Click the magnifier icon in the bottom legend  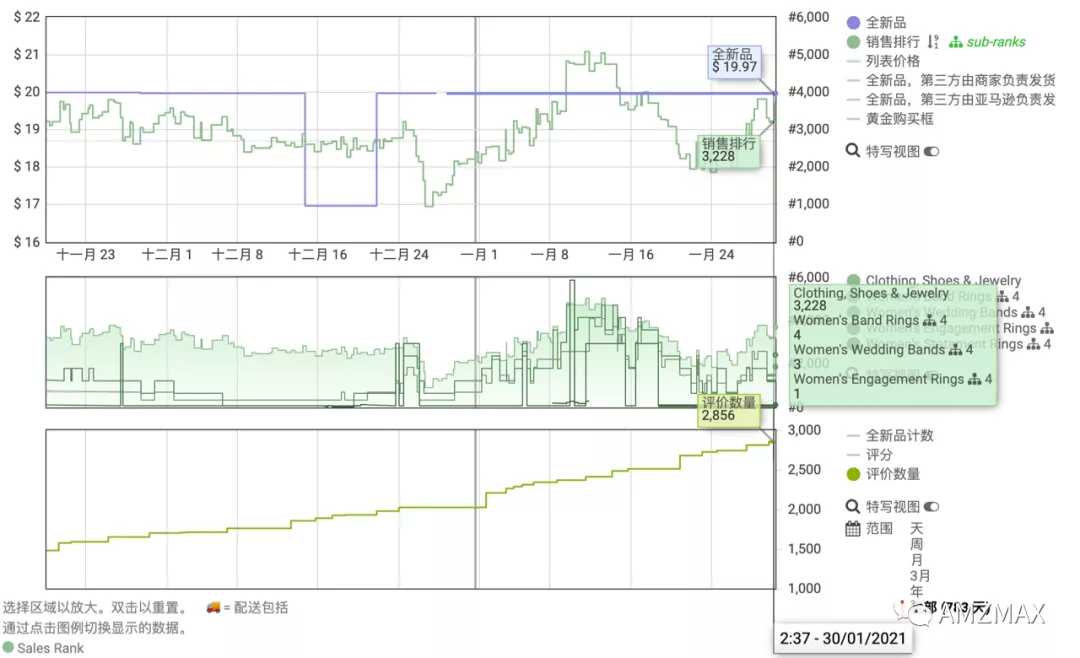click(x=853, y=506)
